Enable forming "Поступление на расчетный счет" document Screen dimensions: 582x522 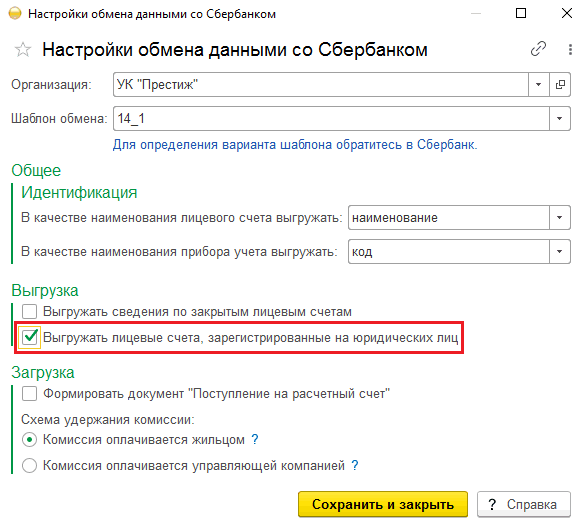(x=29, y=394)
